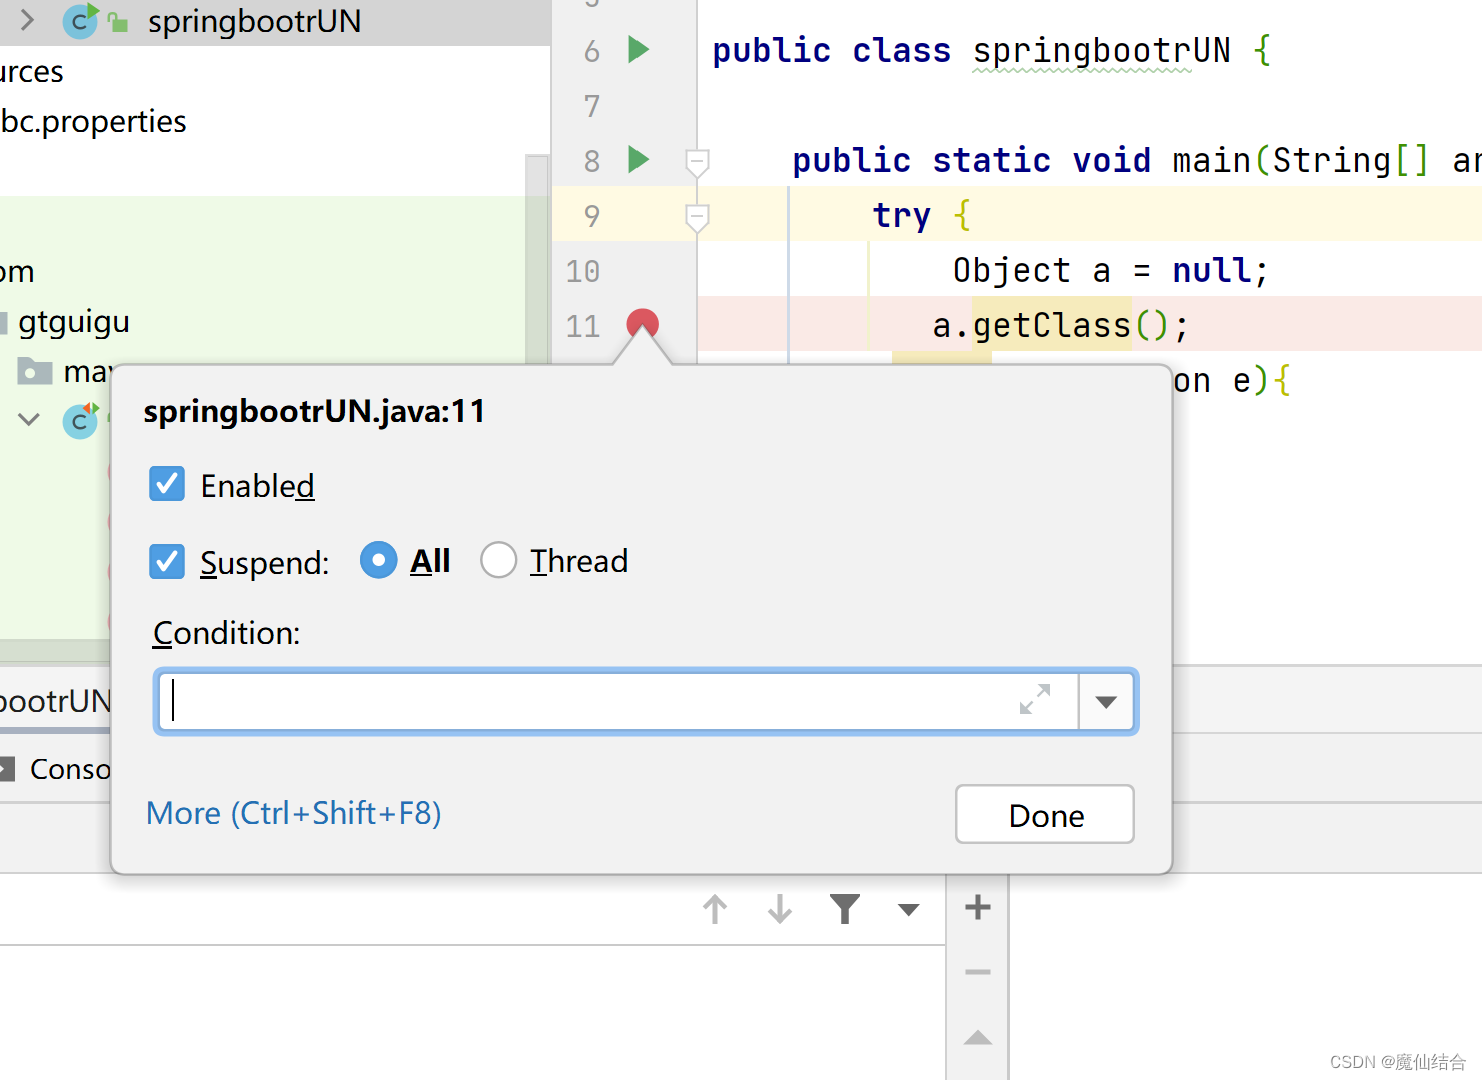1482x1080 pixels.
Task: Collapse the try block using fold marker
Action: tap(697, 216)
